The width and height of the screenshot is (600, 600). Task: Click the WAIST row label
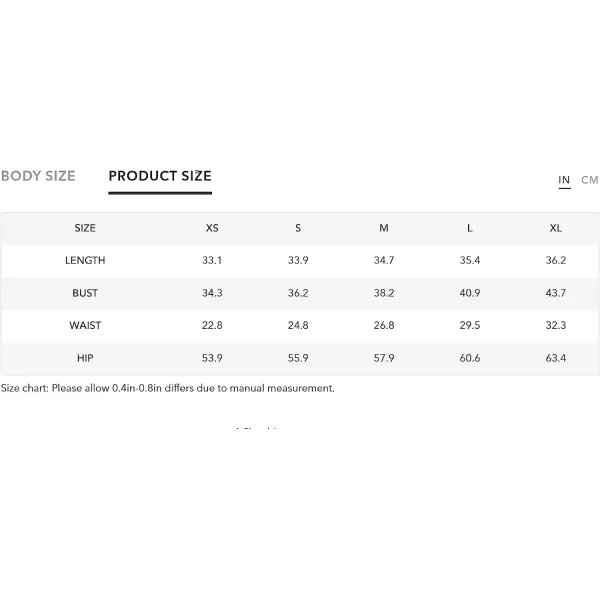click(x=85, y=325)
